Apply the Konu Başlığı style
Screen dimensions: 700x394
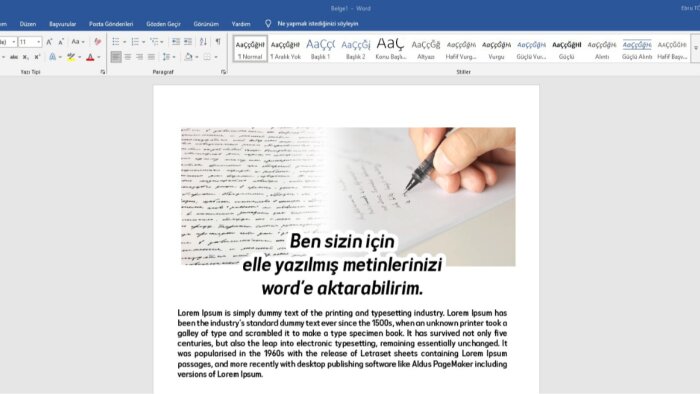391,49
